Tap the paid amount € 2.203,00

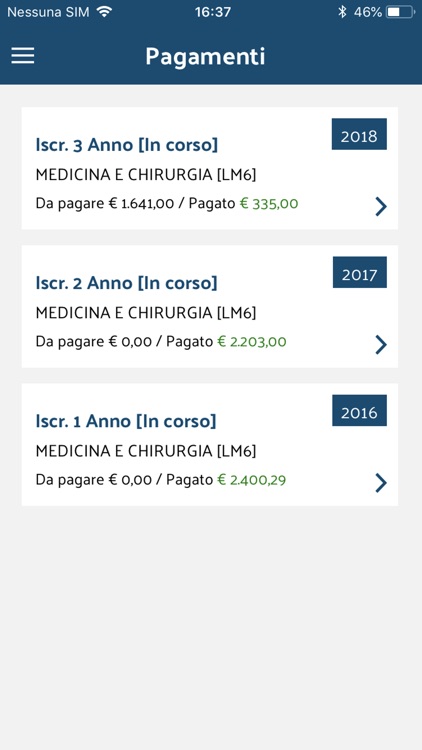click(252, 342)
